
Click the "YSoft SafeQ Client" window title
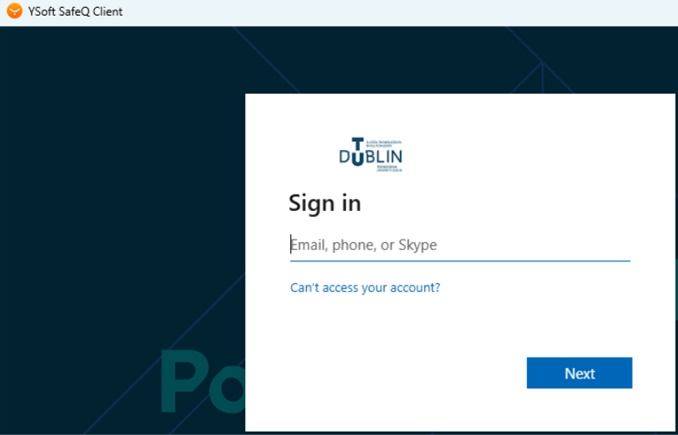click(x=75, y=11)
